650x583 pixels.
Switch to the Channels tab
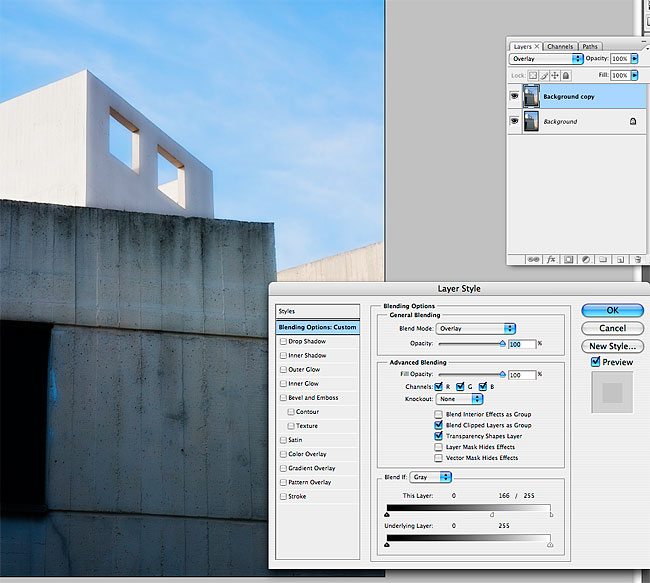(560, 46)
